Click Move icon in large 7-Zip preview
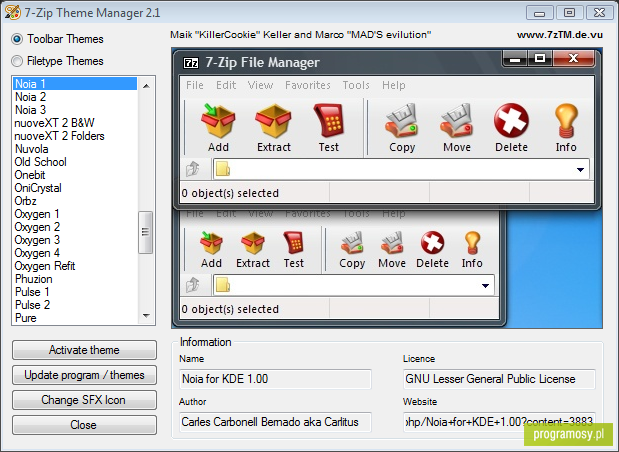The image size is (619, 452). click(x=457, y=121)
